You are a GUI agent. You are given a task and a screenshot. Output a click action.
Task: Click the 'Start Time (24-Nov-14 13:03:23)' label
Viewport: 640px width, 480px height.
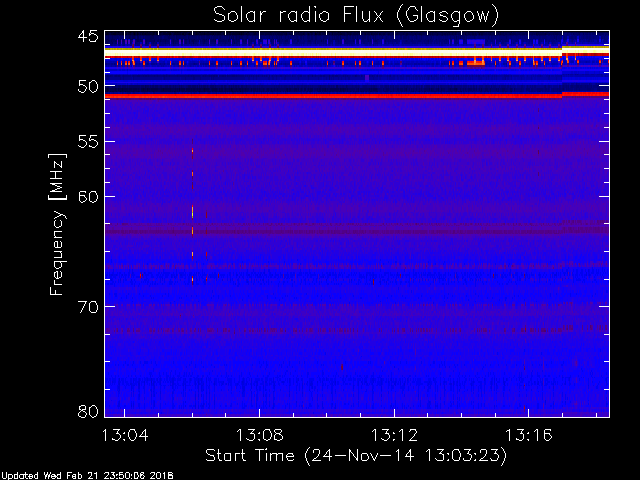356,456
